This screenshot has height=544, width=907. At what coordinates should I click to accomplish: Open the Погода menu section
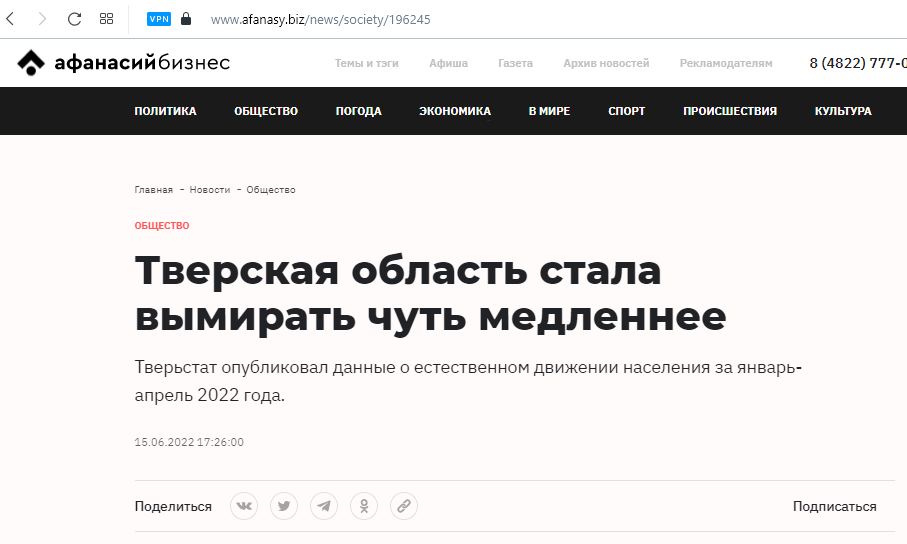(x=358, y=111)
